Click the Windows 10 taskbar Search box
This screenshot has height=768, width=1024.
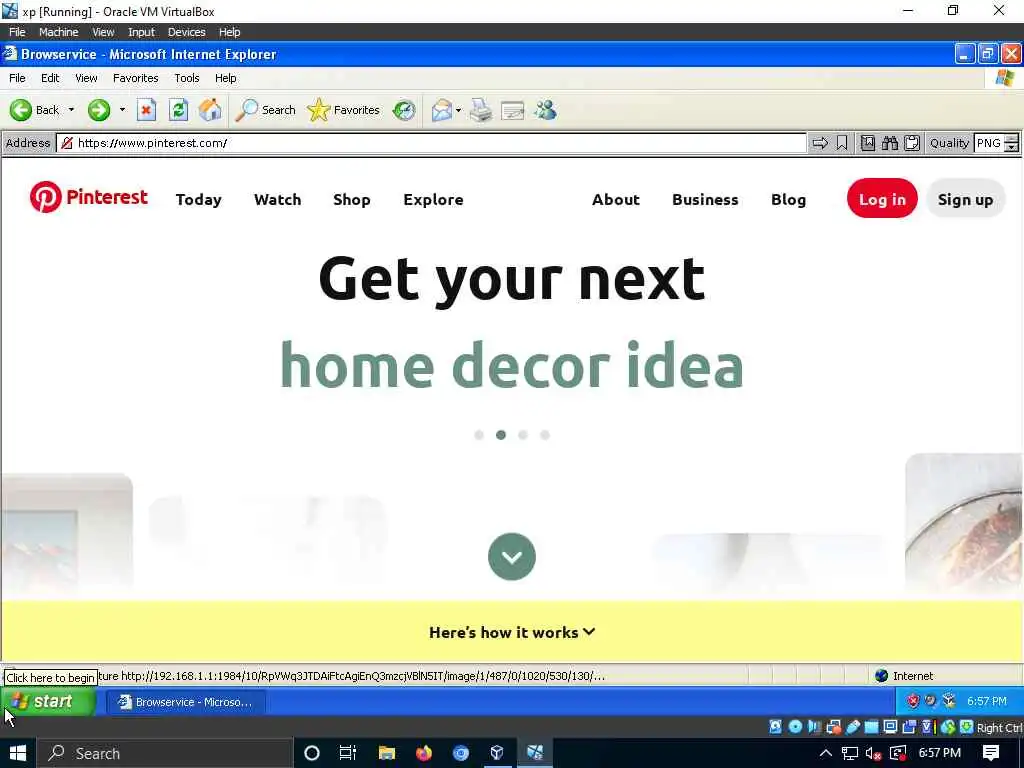[163, 753]
